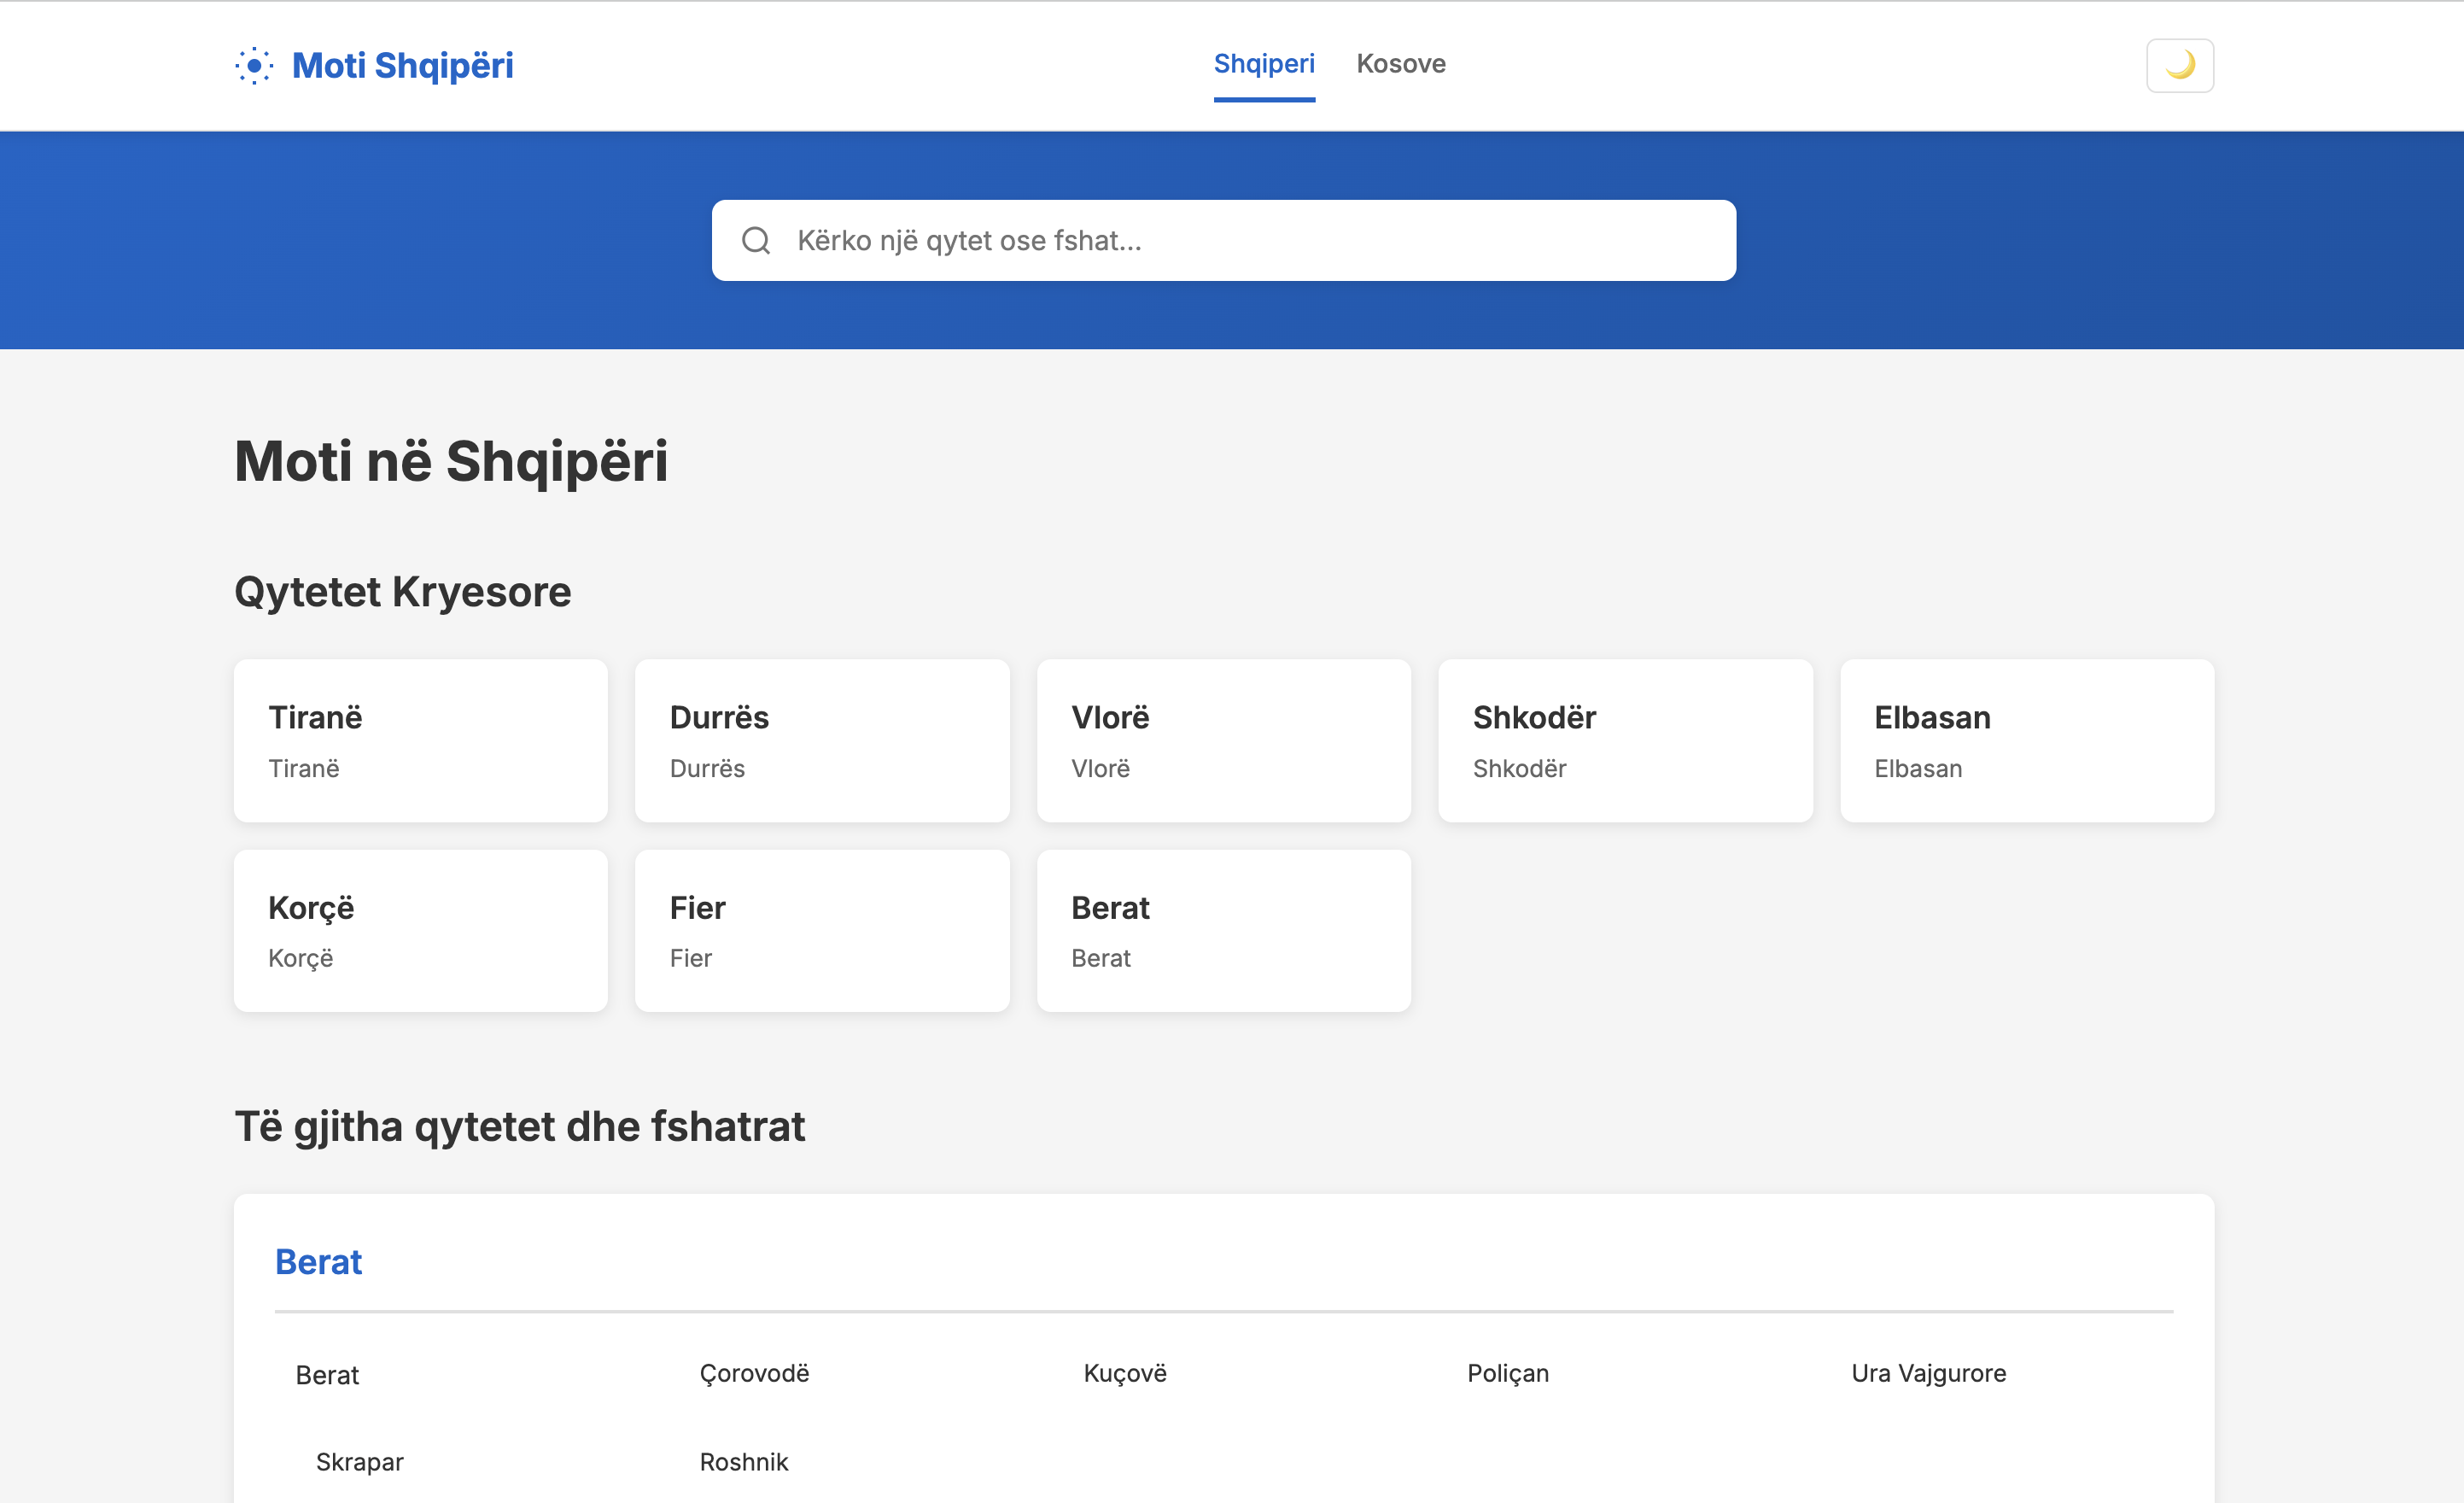Select Kuçovë from the village list
This screenshot has width=2464, height=1503.
pos(1124,1373)
